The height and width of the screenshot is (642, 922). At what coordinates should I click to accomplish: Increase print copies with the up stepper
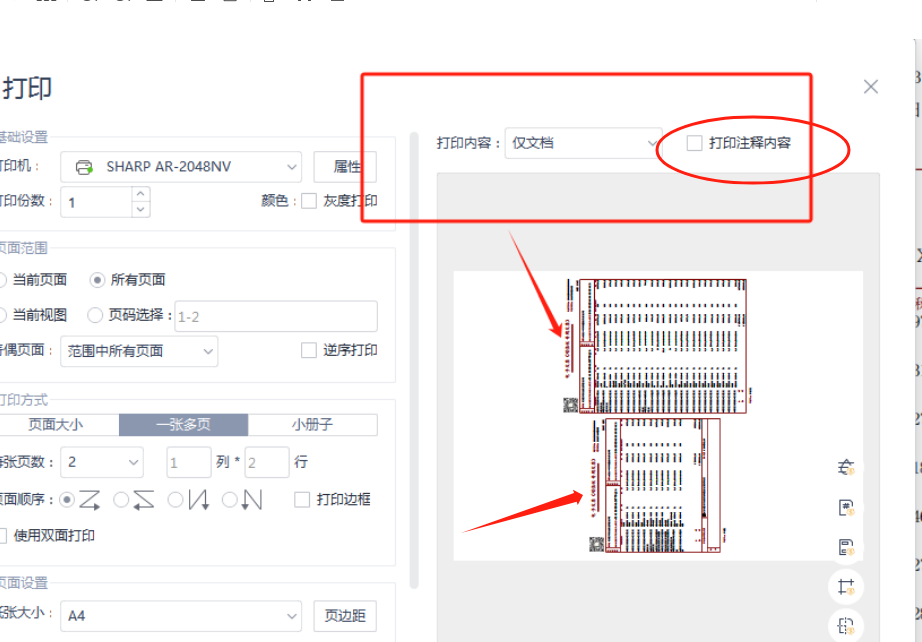(141, 195)
